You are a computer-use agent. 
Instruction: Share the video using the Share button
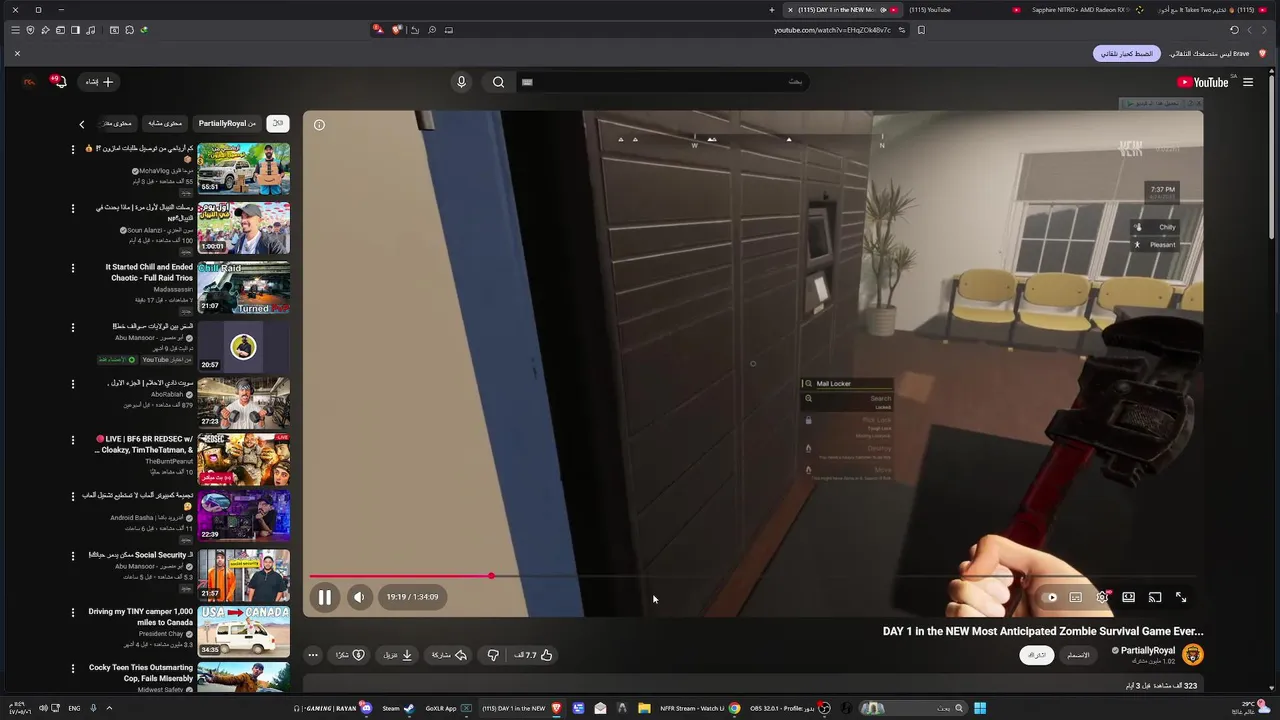[x=449, y=655]
